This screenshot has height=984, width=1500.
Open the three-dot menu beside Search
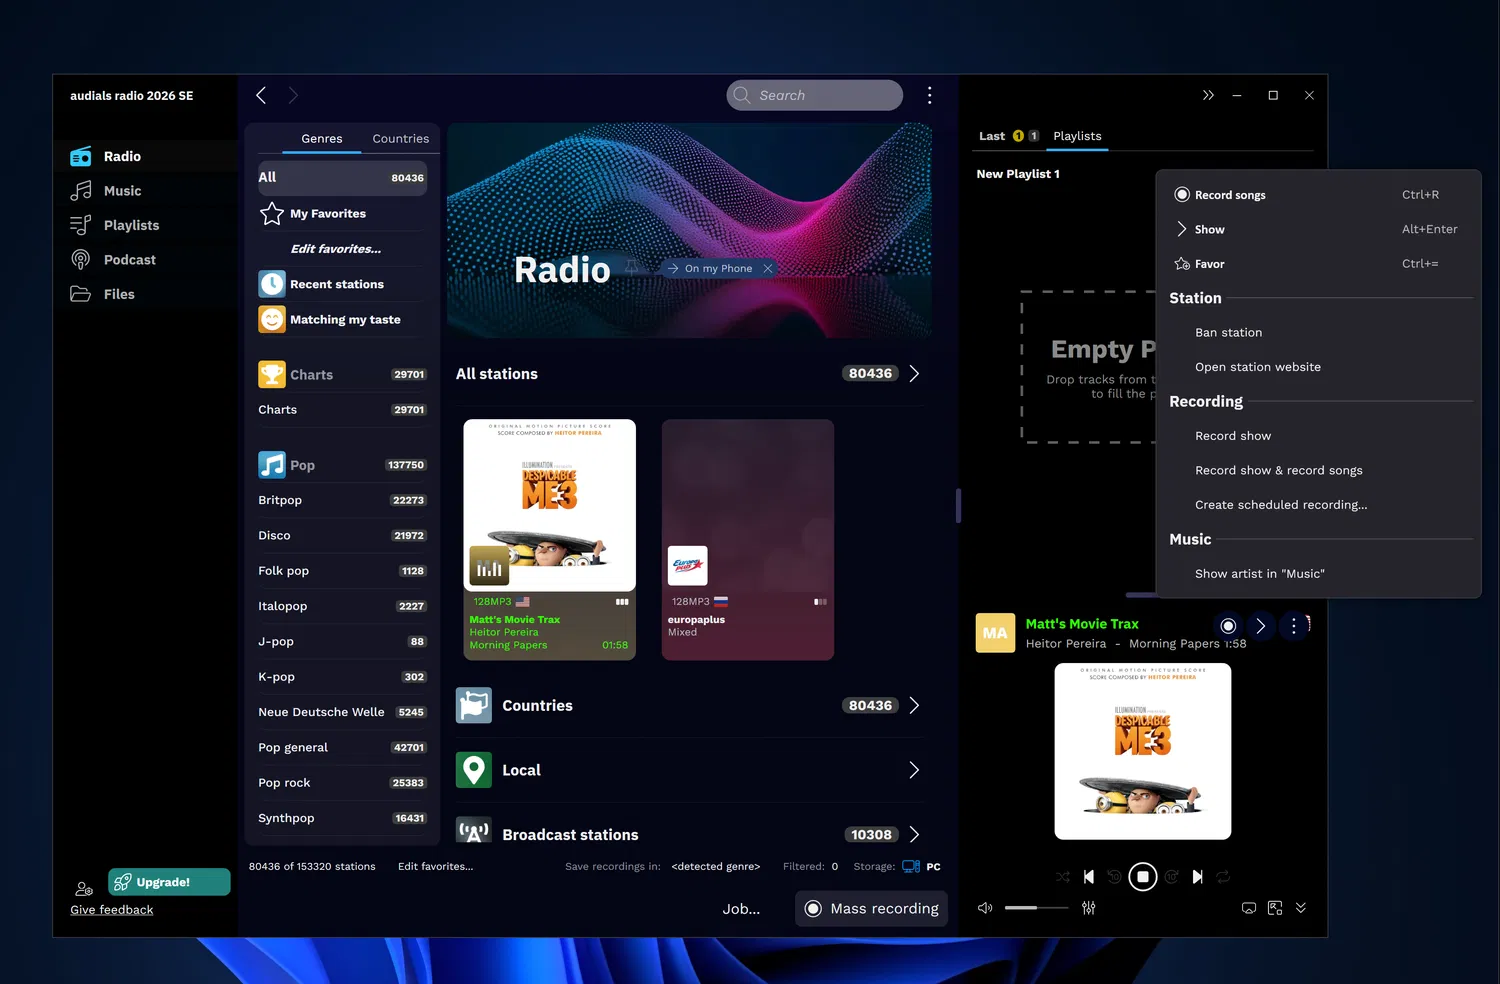(930, 95)
